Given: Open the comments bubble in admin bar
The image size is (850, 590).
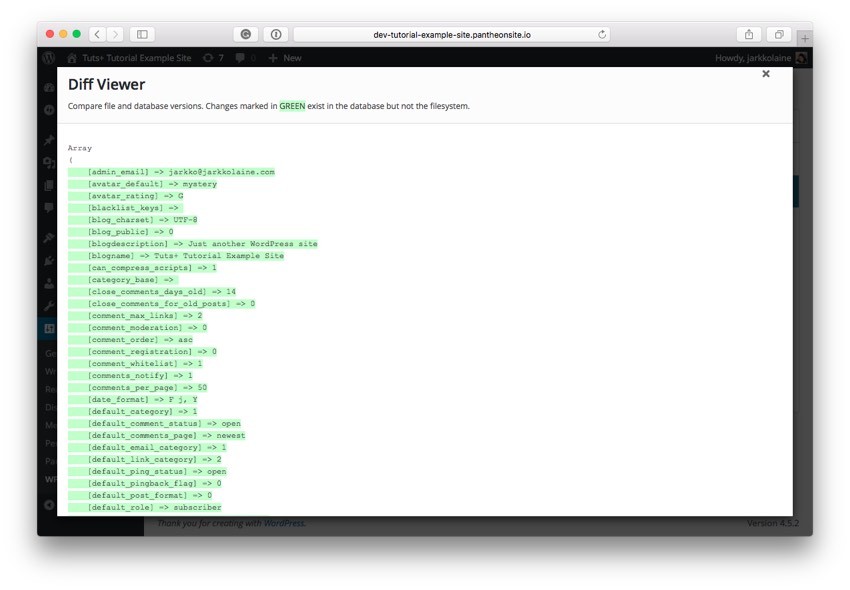Looking at the screenshot, I should (x=246, y=58).
